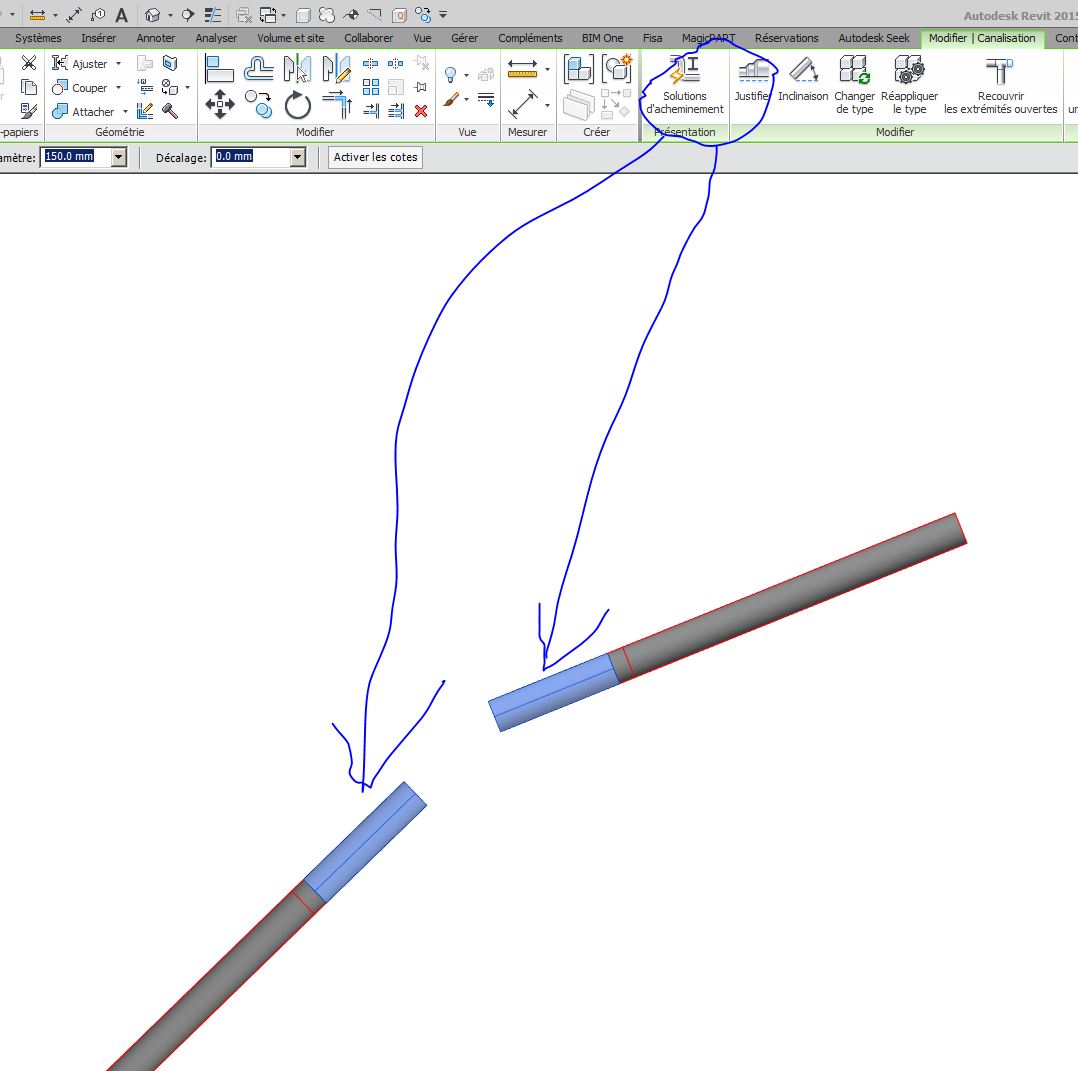Switch to the Systèmes ribbon tab

point(38,38)
